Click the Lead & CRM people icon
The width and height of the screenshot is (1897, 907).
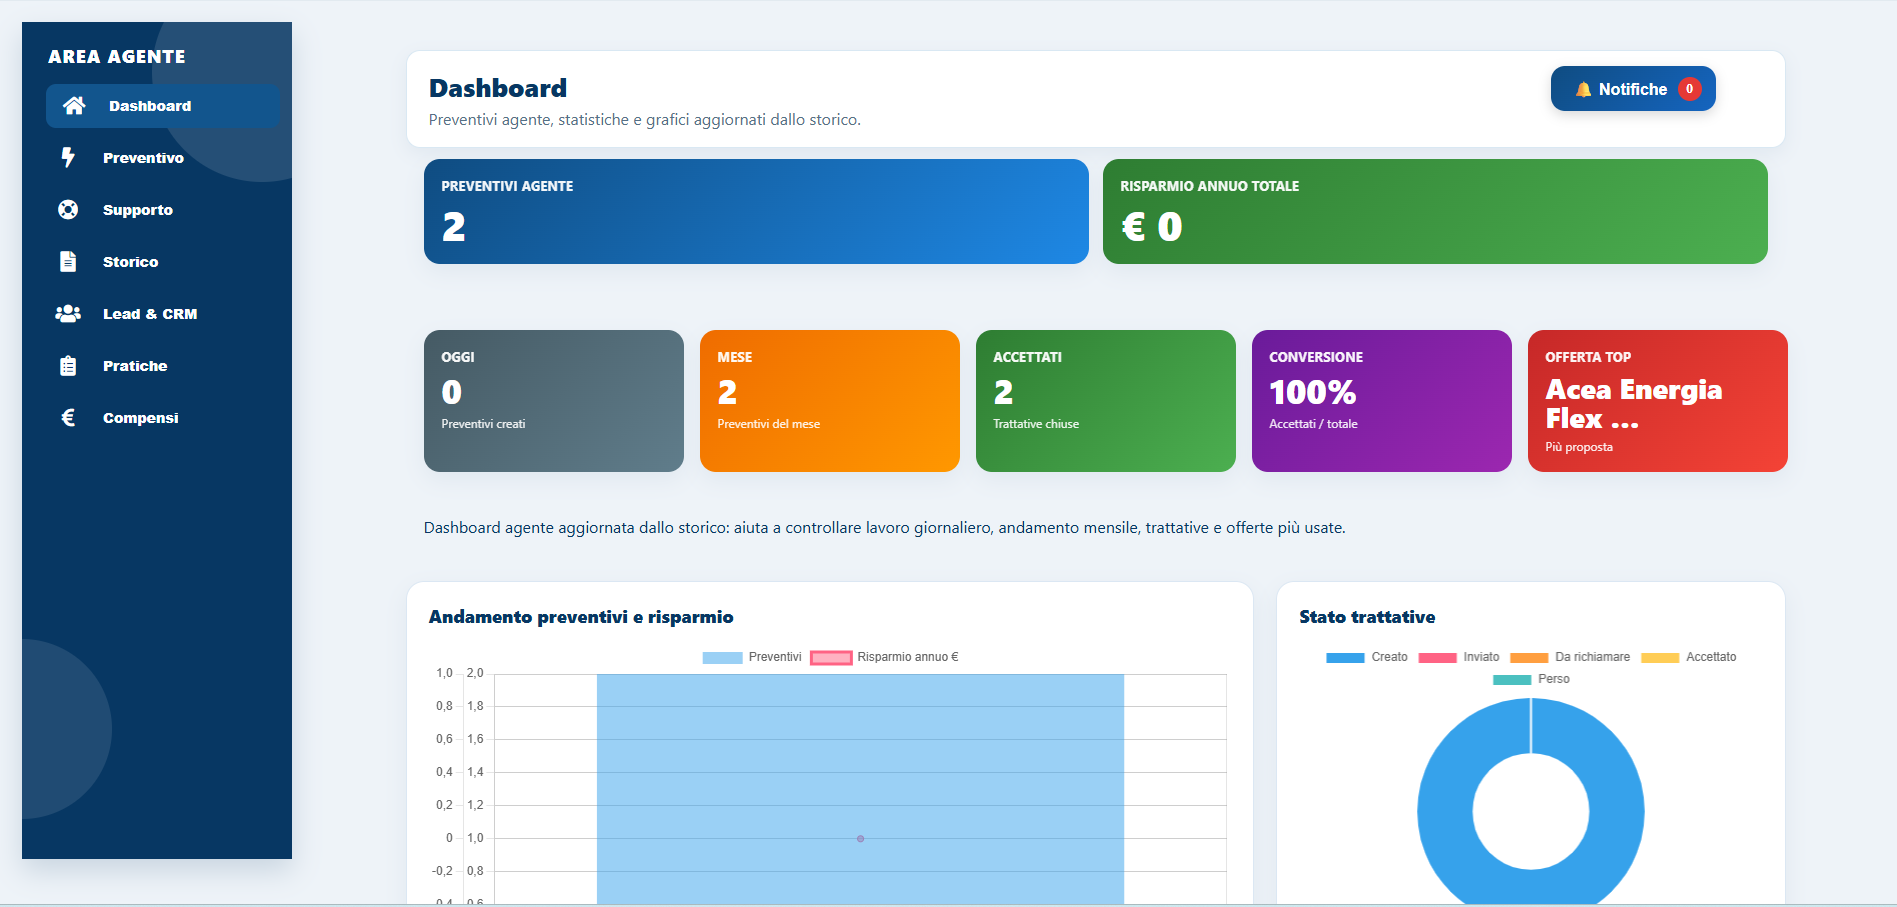(x=68, y=314)
